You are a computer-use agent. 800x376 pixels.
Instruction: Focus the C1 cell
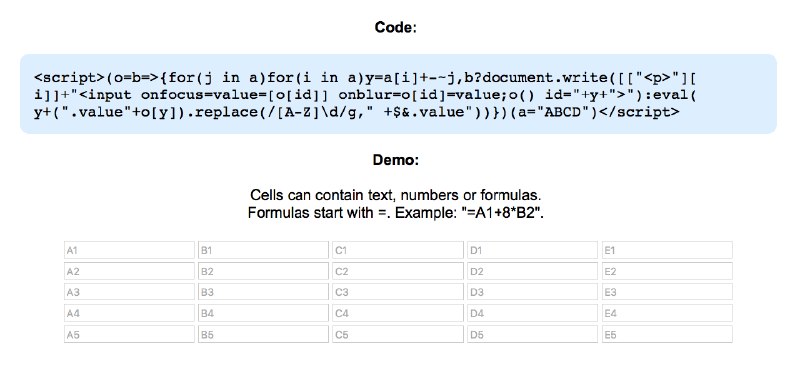pyautogui.click(x=398, y=250)
